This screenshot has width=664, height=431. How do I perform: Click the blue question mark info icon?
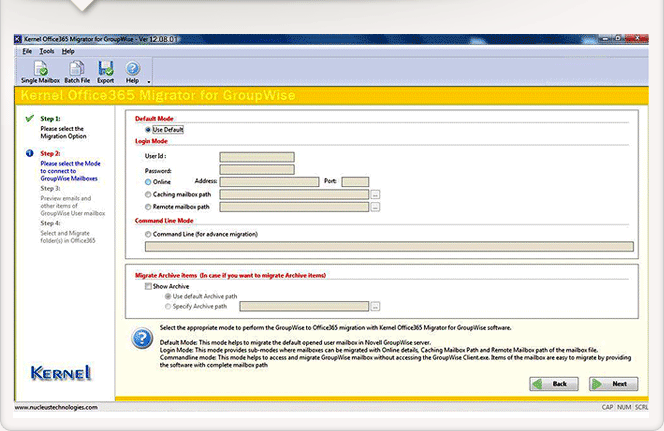click(142, 338)
